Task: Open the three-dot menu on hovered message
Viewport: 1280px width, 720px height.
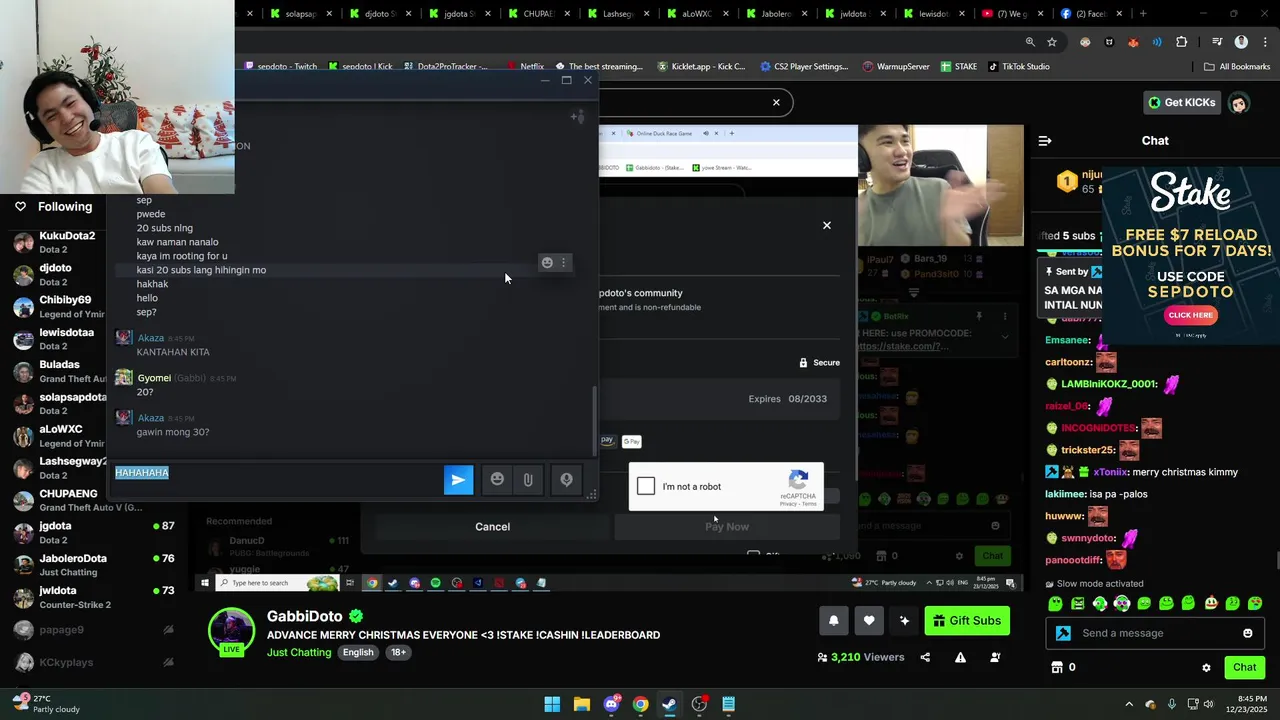Action: [x=563, y=262]
